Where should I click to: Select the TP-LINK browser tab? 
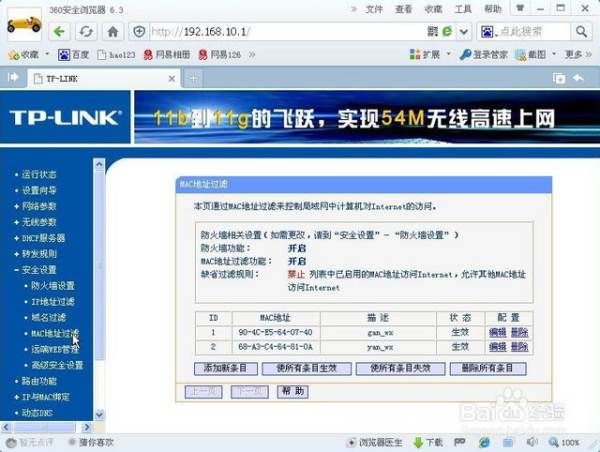[x=103, y=78]
